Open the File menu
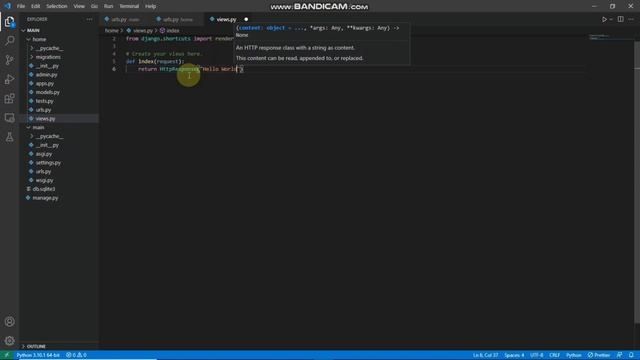Viewport: 640px width, 360px height. pos(21,6)
